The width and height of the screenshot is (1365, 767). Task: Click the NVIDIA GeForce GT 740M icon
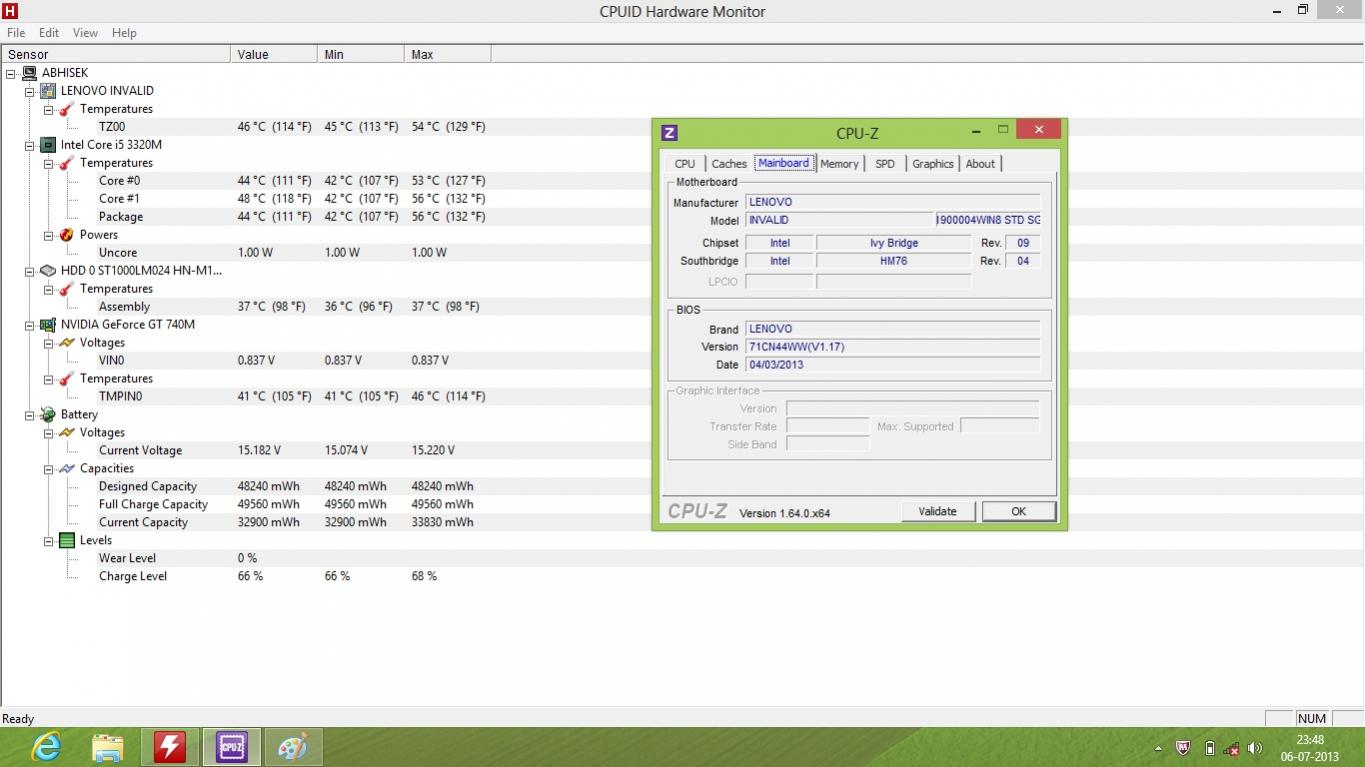(48, 325)
